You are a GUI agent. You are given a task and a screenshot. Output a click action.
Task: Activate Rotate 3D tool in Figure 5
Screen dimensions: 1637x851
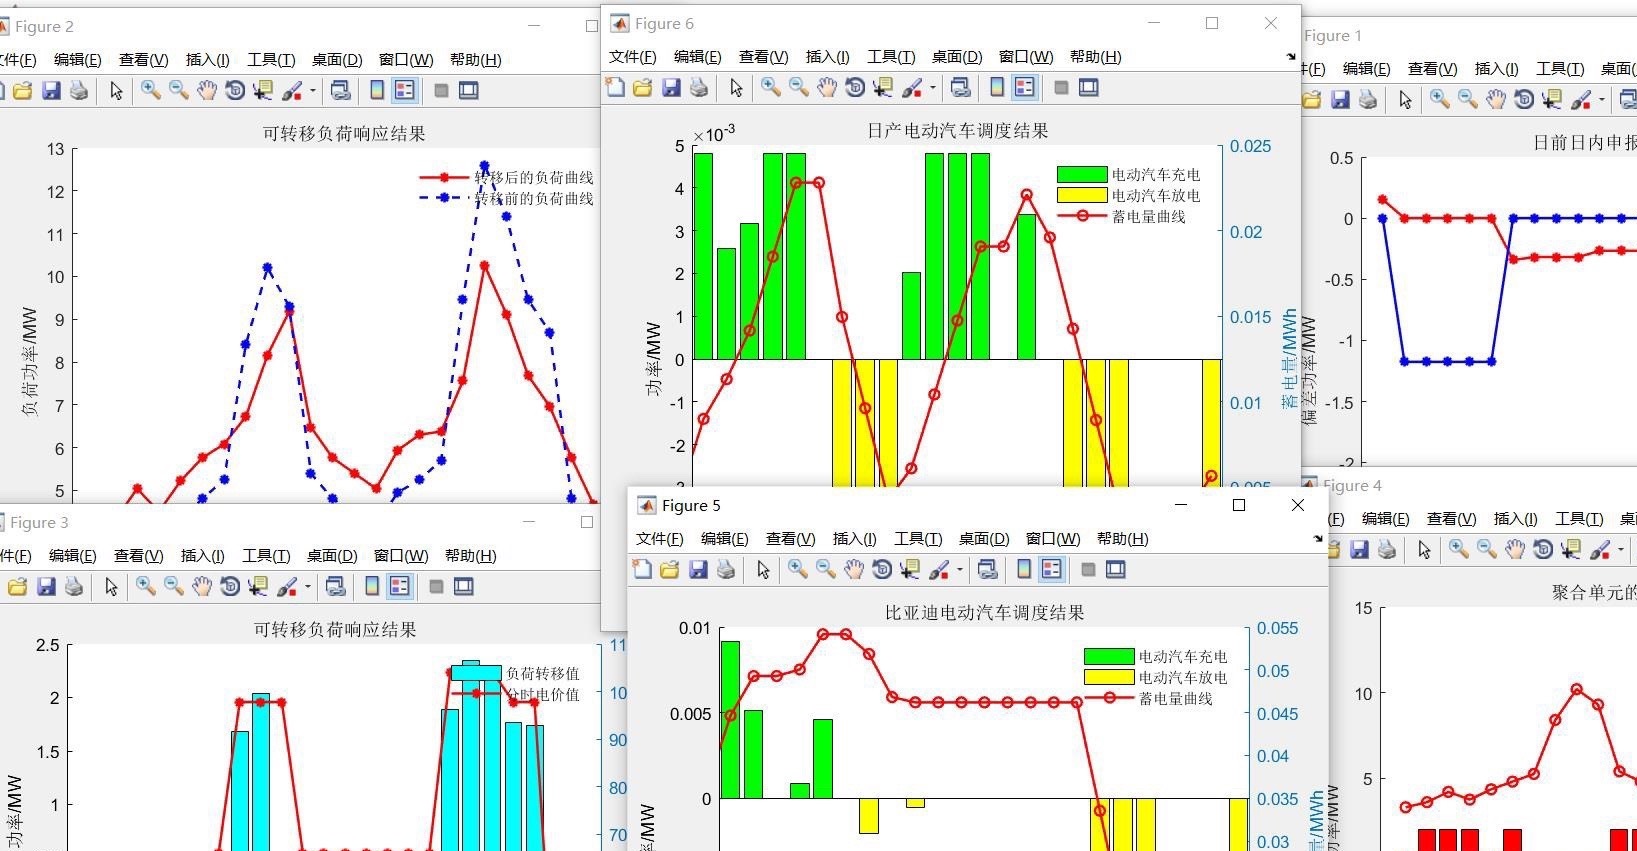882,570
